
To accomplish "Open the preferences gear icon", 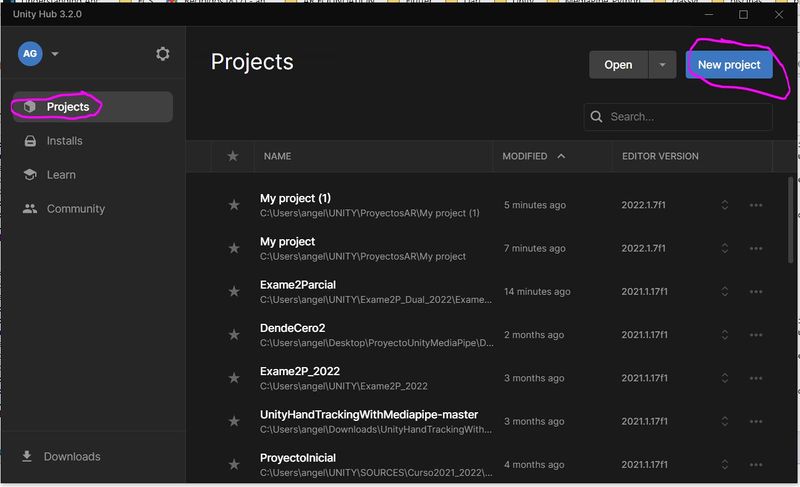I will 162,54.
